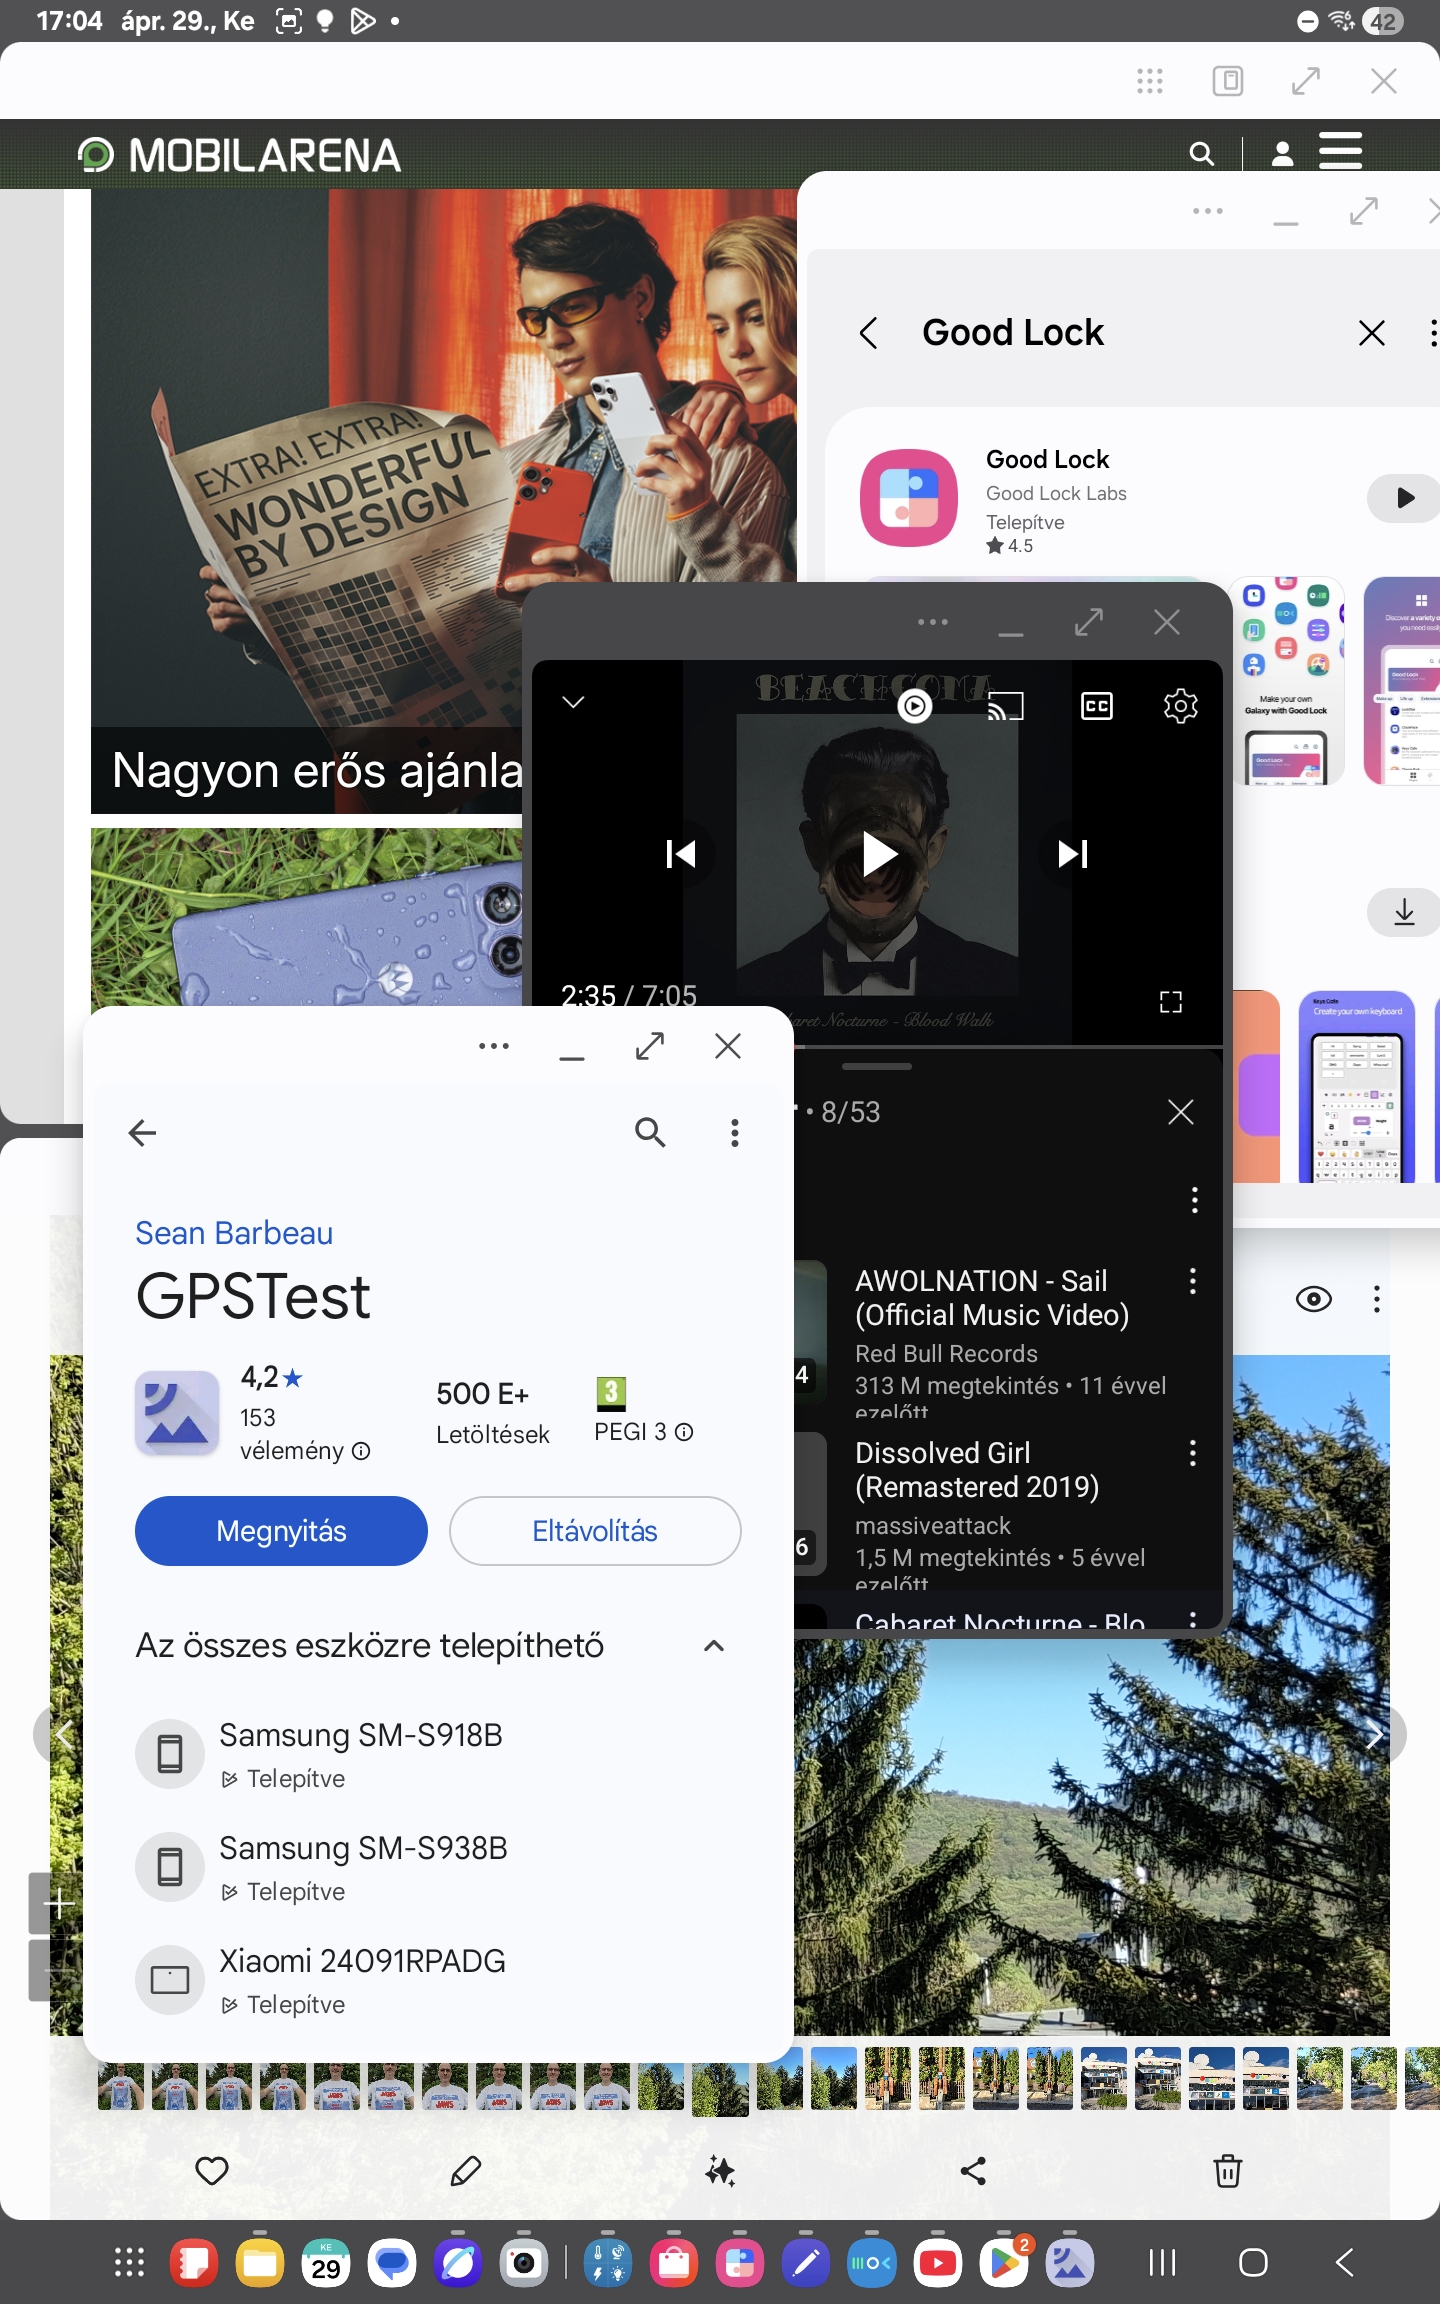
Task: Go back in the Play Store GPSTest page
Action: click(143, 1132)
